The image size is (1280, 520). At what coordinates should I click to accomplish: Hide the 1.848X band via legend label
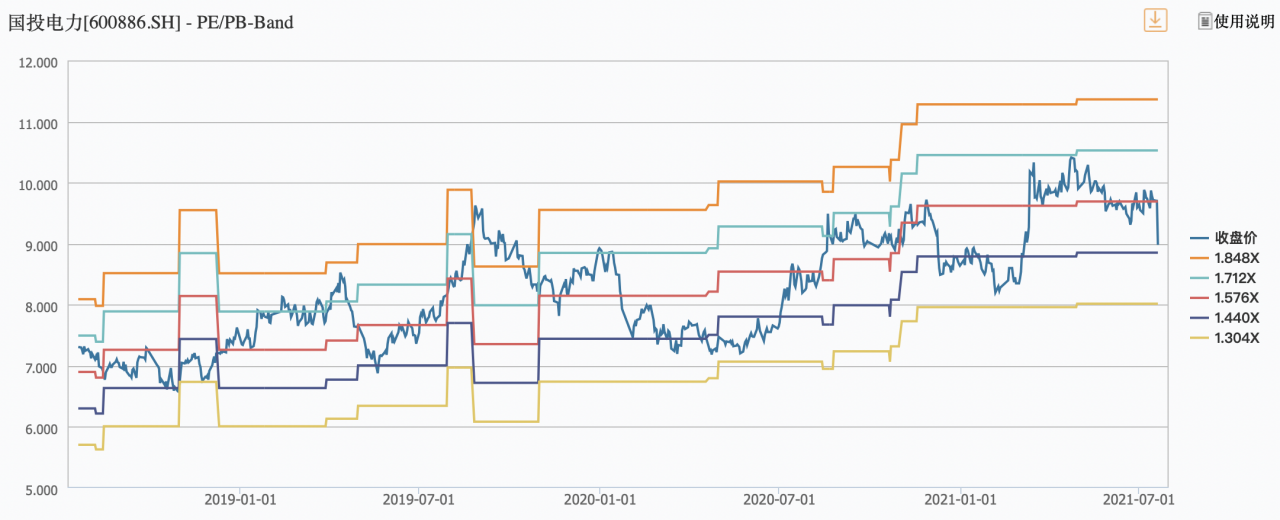(1236, 258)
